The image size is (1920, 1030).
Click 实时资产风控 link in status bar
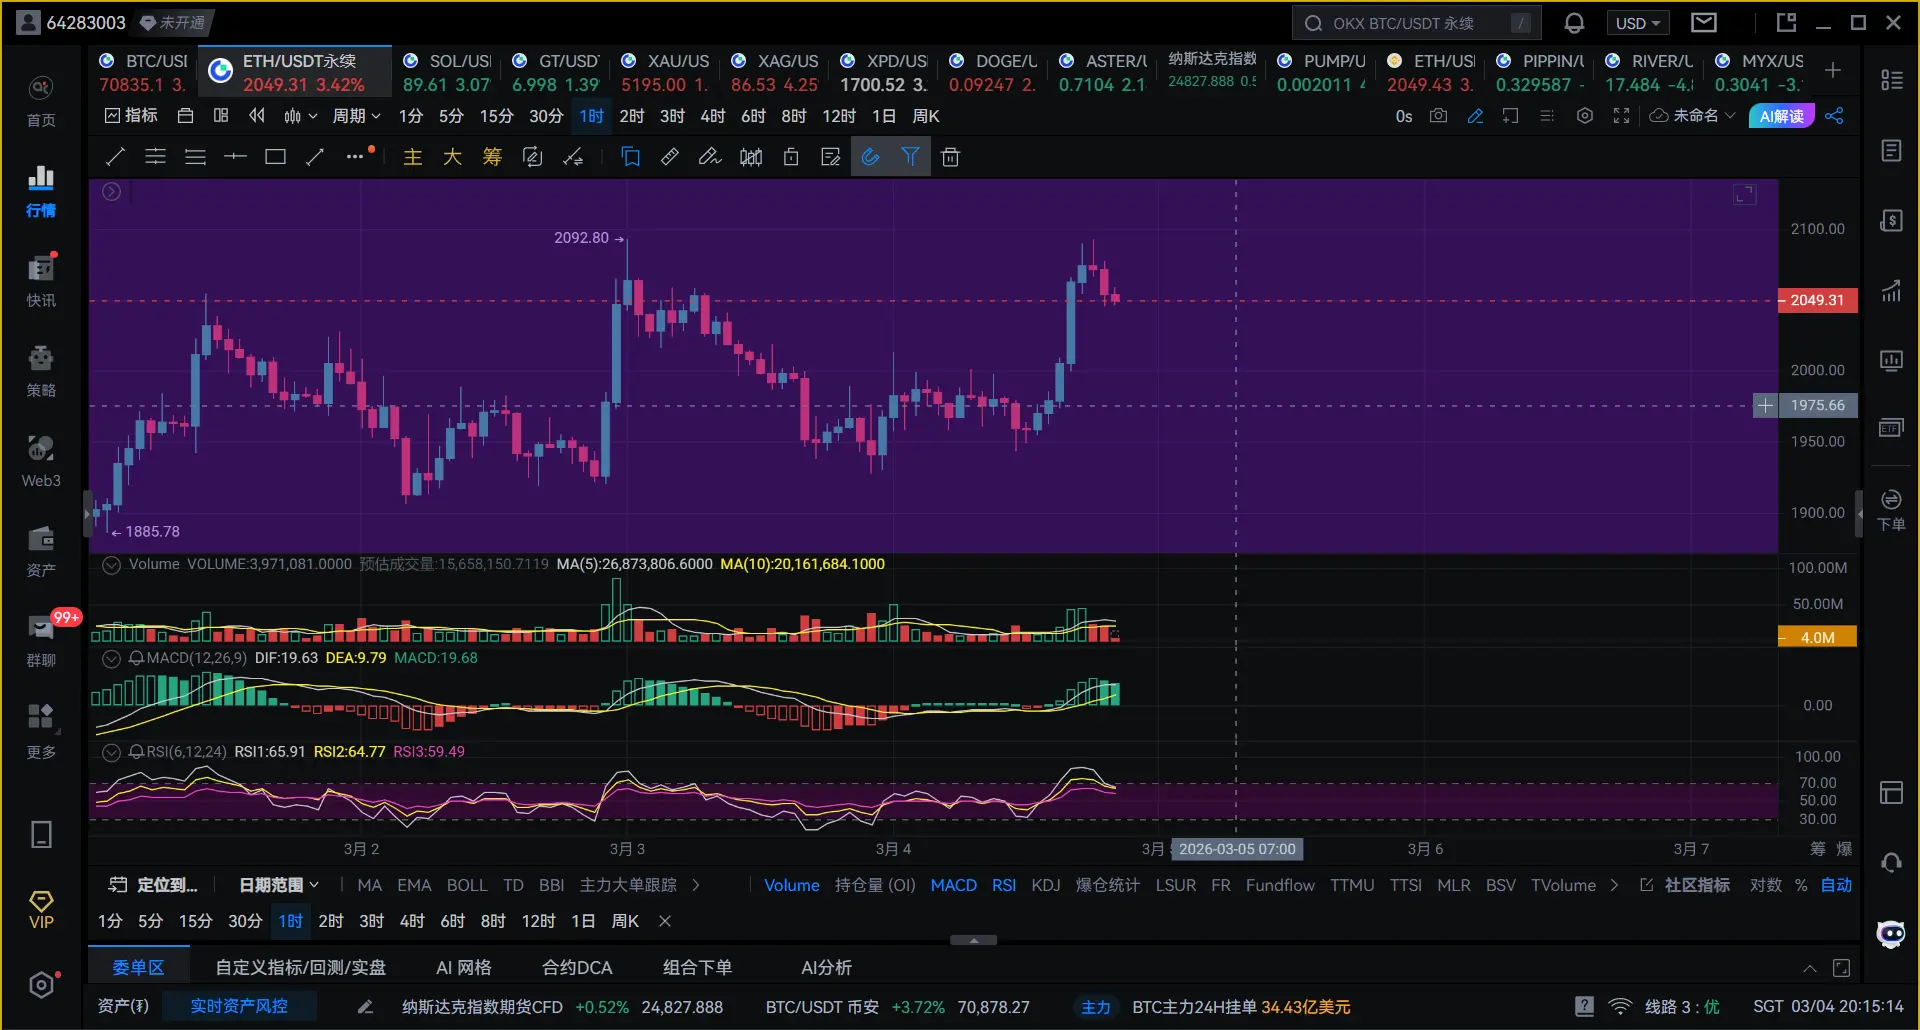[239, 1006]
